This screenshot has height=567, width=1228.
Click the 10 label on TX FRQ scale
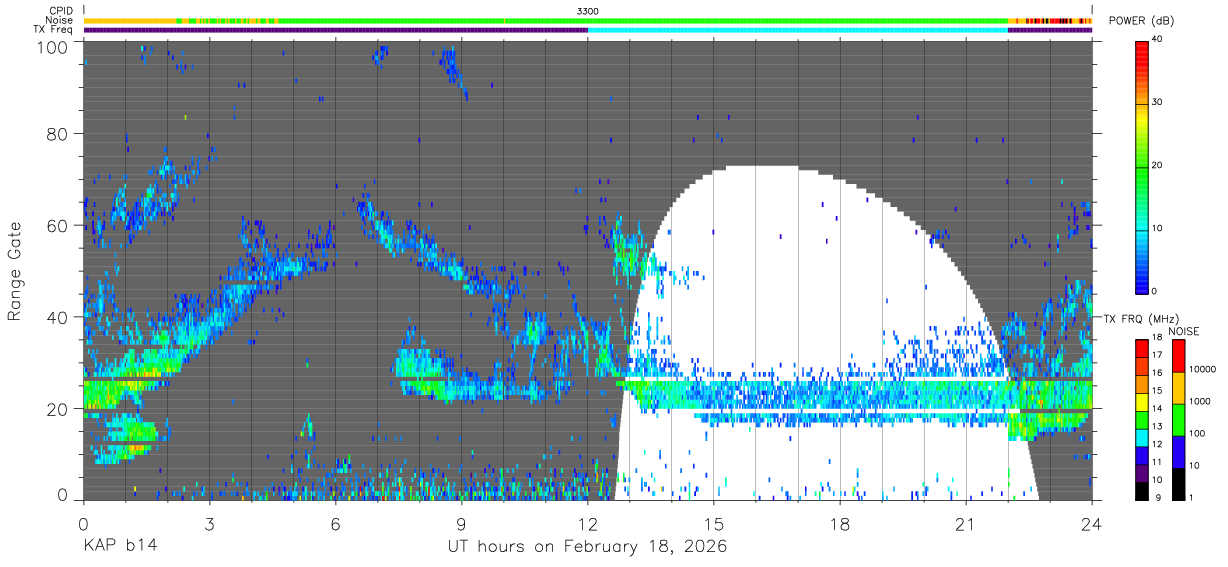pyautogui.click(x=1157, y=480)
